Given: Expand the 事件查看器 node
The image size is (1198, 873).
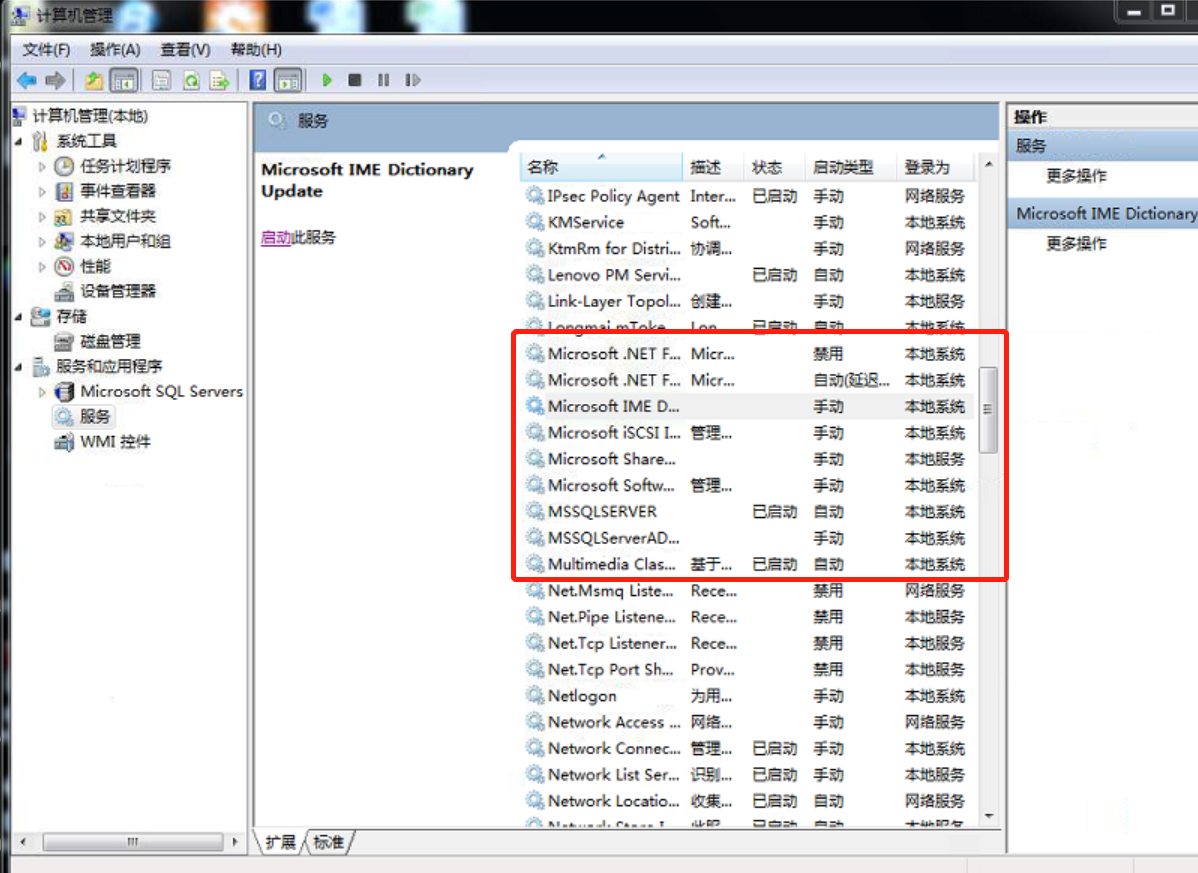Looking at the screenshot, I should pos(42,192).
